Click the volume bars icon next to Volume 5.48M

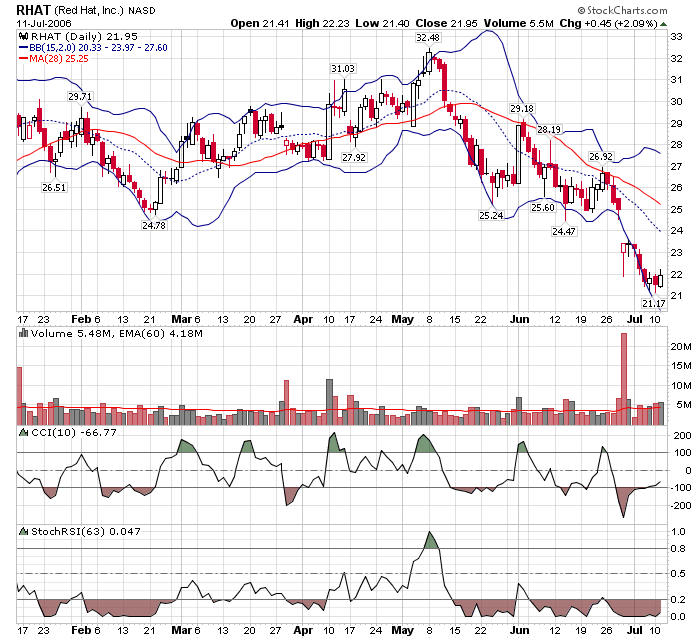[23, 333]
